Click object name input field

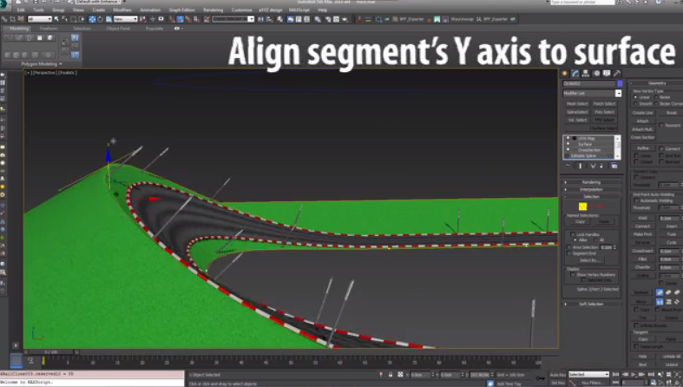pyautogui.click(x=589, y=83)
